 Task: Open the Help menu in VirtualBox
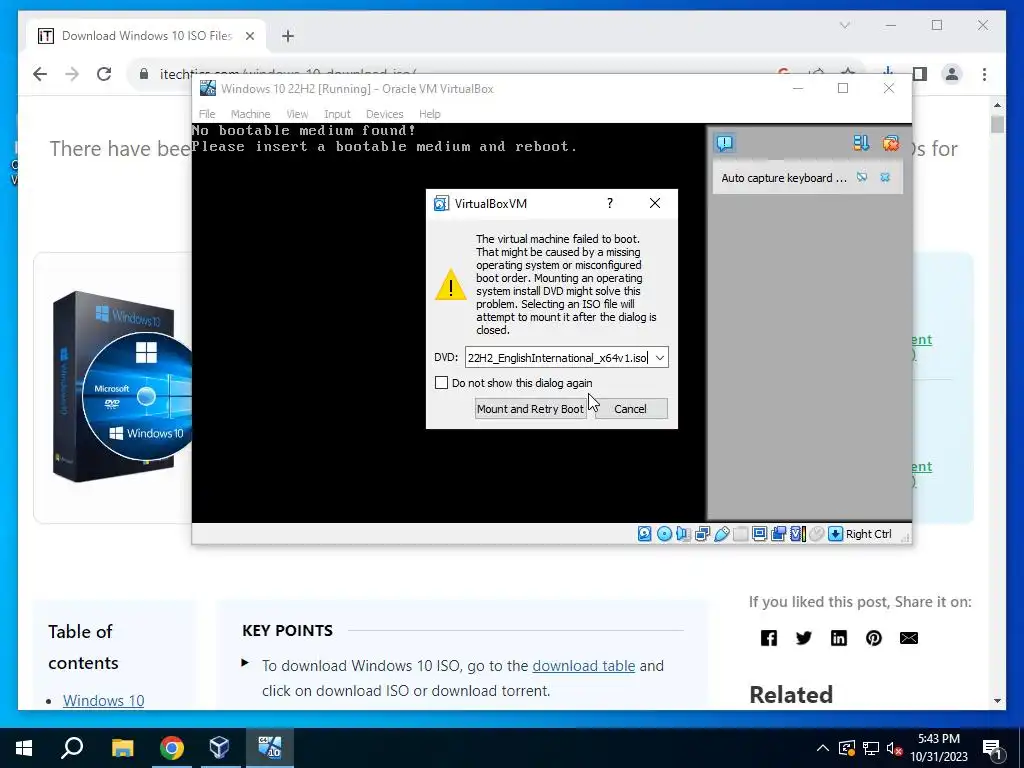pos(430,114)
